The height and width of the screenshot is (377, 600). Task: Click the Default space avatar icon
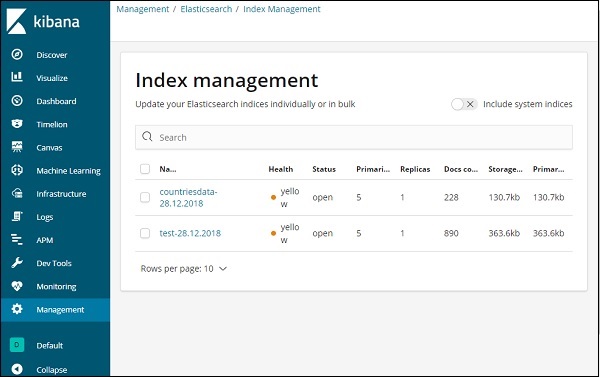[17, 345]
